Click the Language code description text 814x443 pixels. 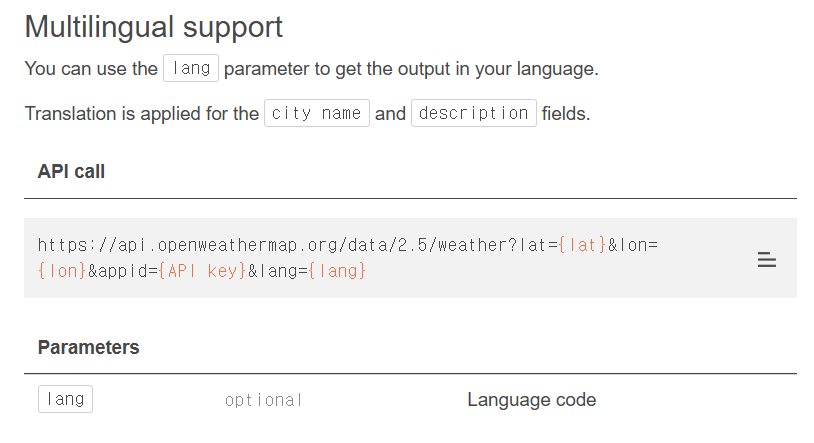532,400
